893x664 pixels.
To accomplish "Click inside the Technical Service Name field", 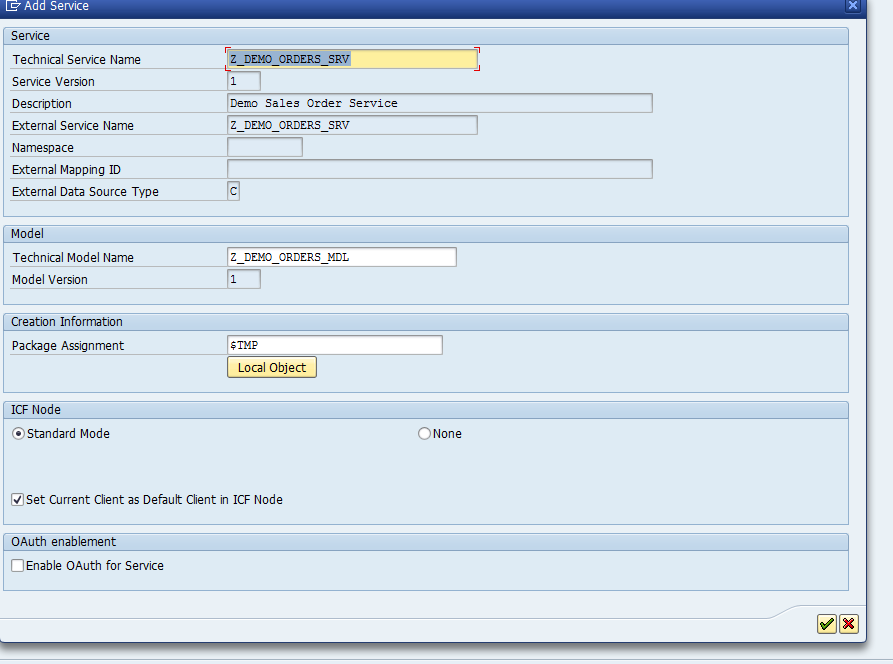I will coord(351,59).
